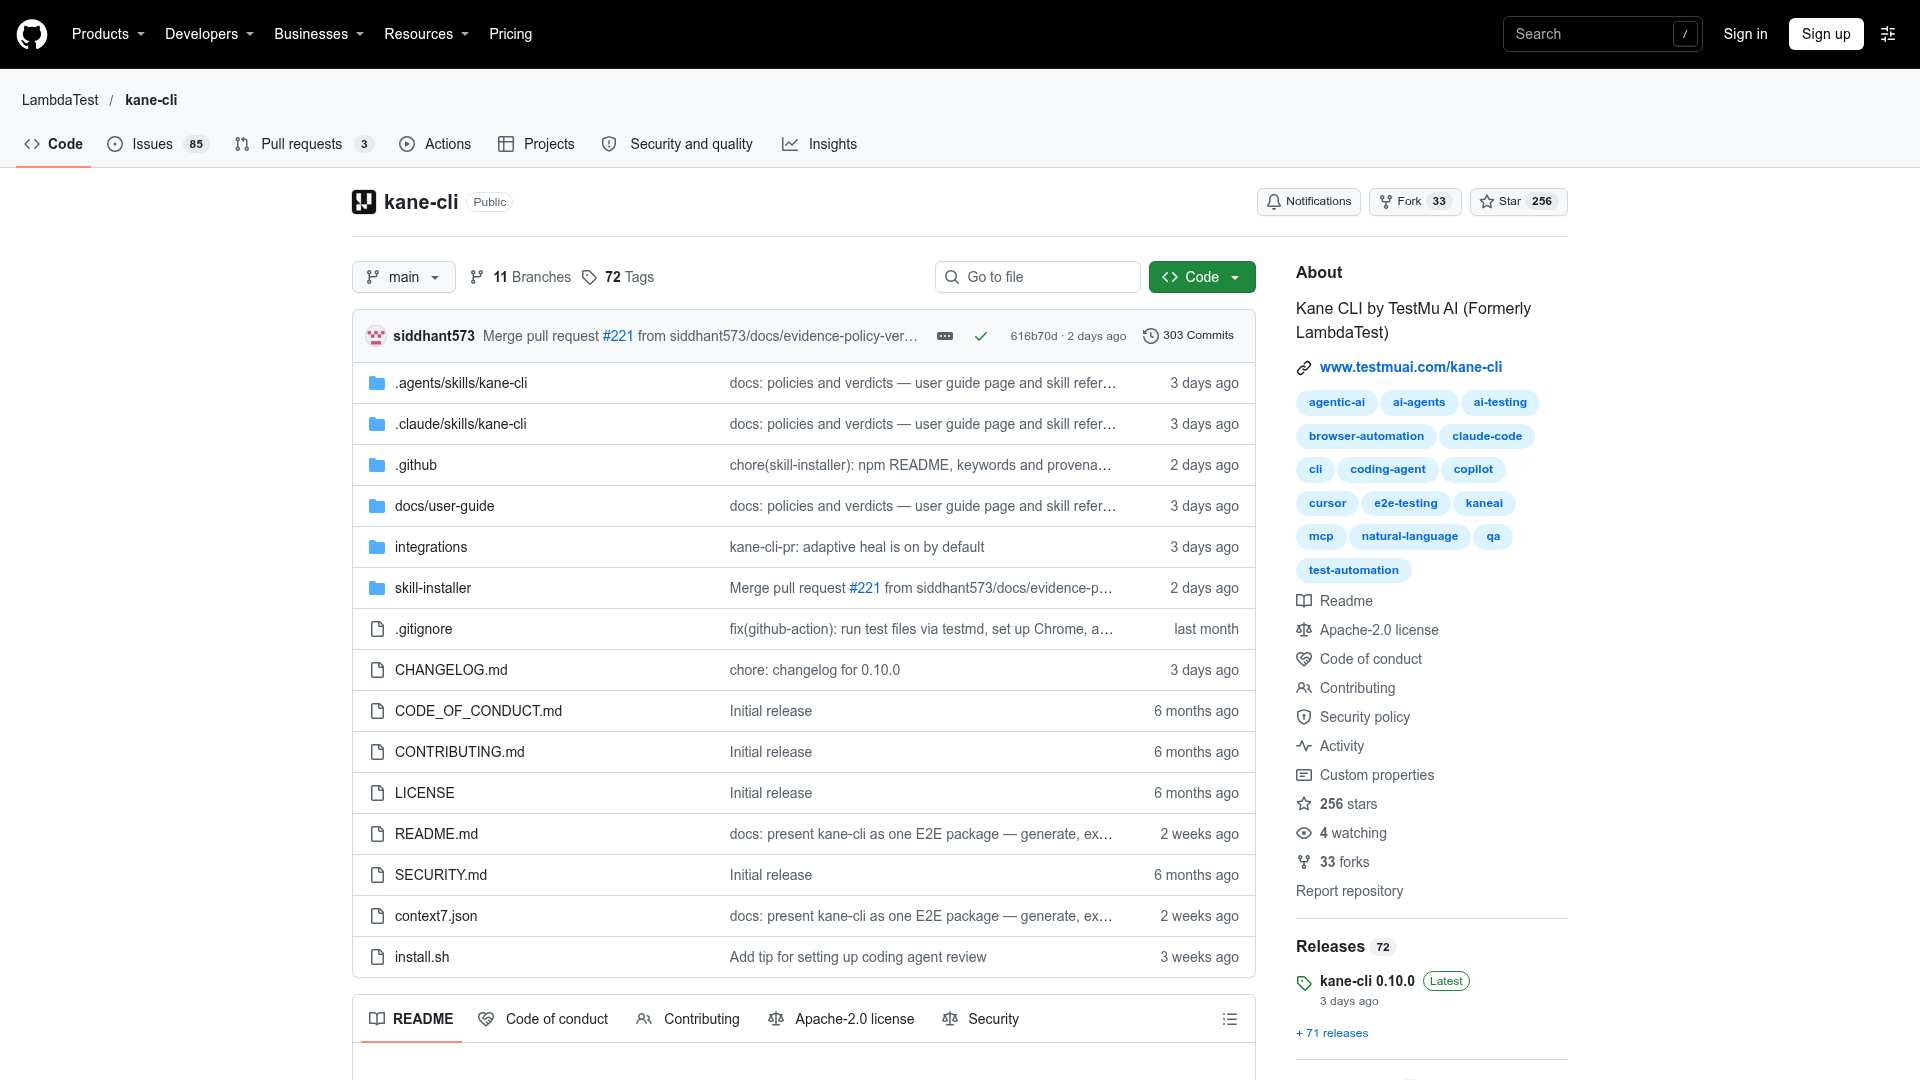1920x1080 pixels.
Task: Focus the Go to file input
Action: pyautogui.click(x=1038, y=277)
